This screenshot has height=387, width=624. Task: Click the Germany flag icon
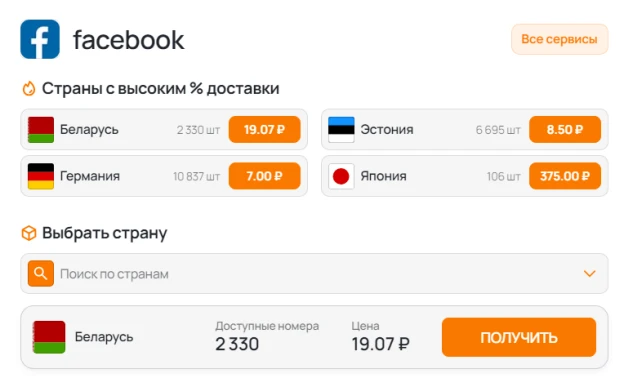coord(41,176)
